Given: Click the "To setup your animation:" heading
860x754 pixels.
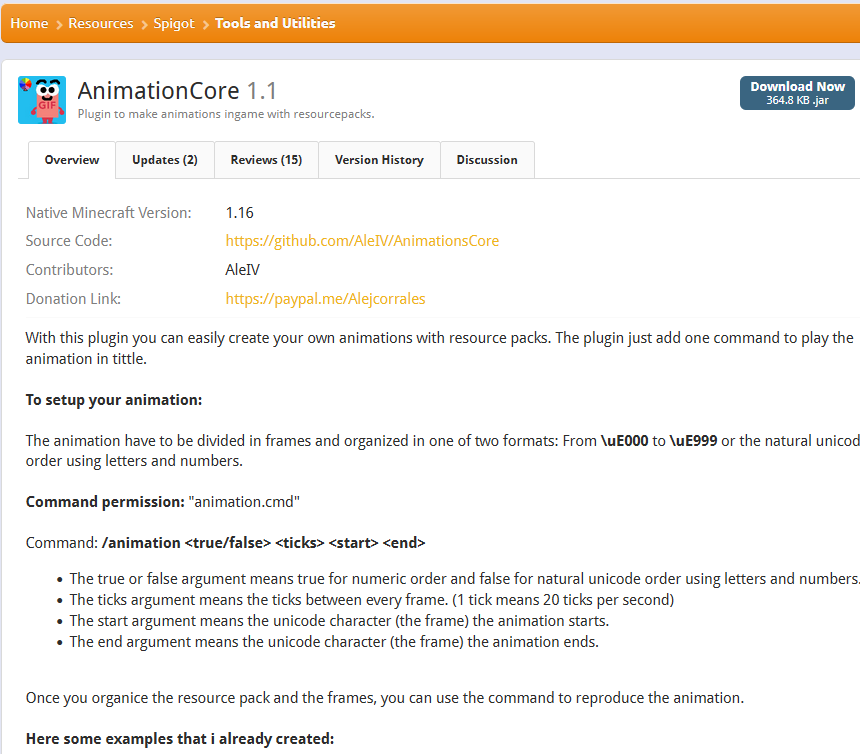Looking at the screenshot, I should [114, 400].
